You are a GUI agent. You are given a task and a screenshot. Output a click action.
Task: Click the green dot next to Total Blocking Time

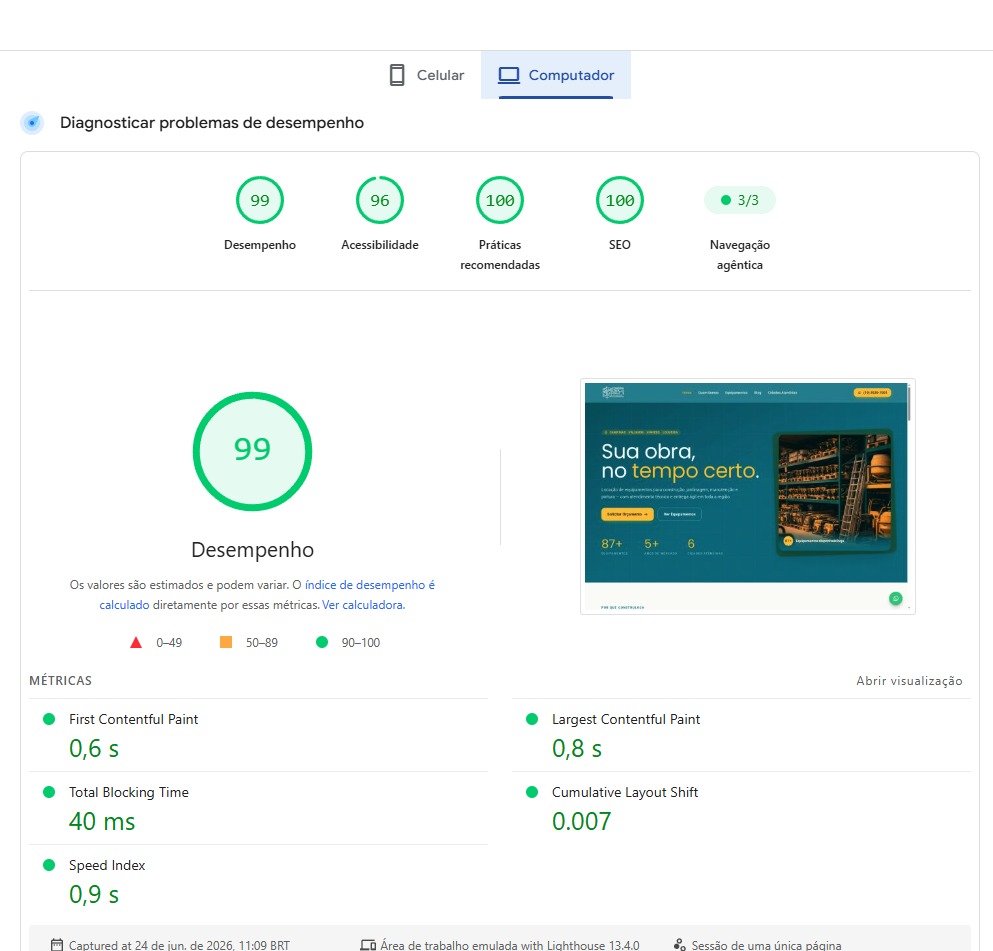pyautogui.click(x=49, y=792)
